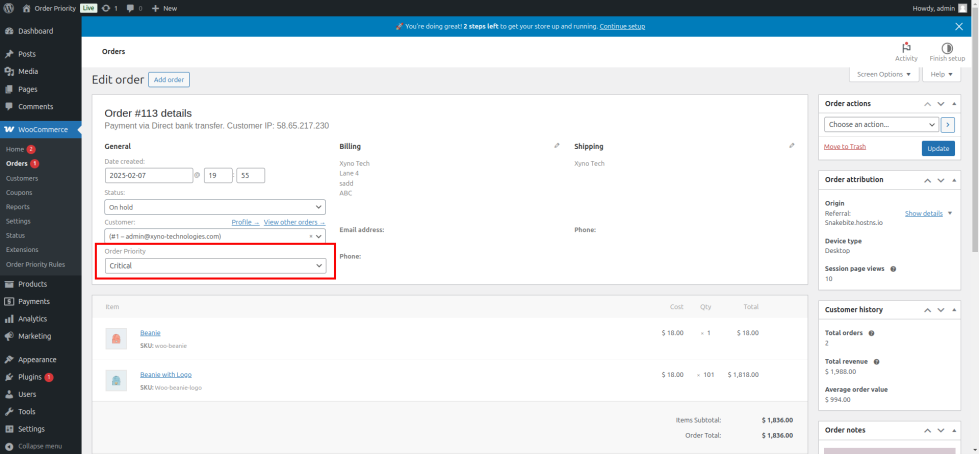979x454 pixels.
Task: Edit shipping address pencil icon
Action: tap(791, 146)
